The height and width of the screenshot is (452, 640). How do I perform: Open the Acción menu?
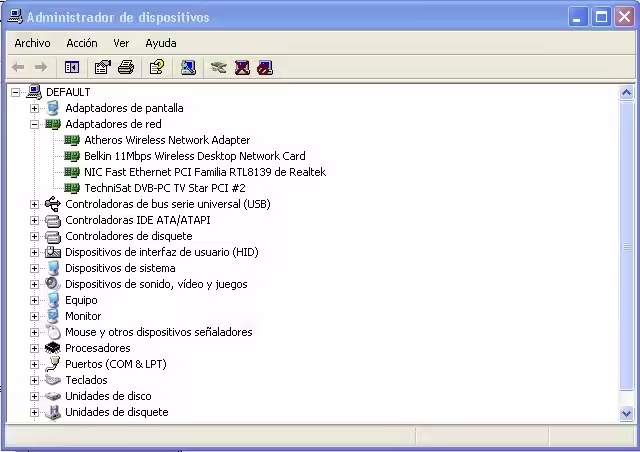point(82,43)
